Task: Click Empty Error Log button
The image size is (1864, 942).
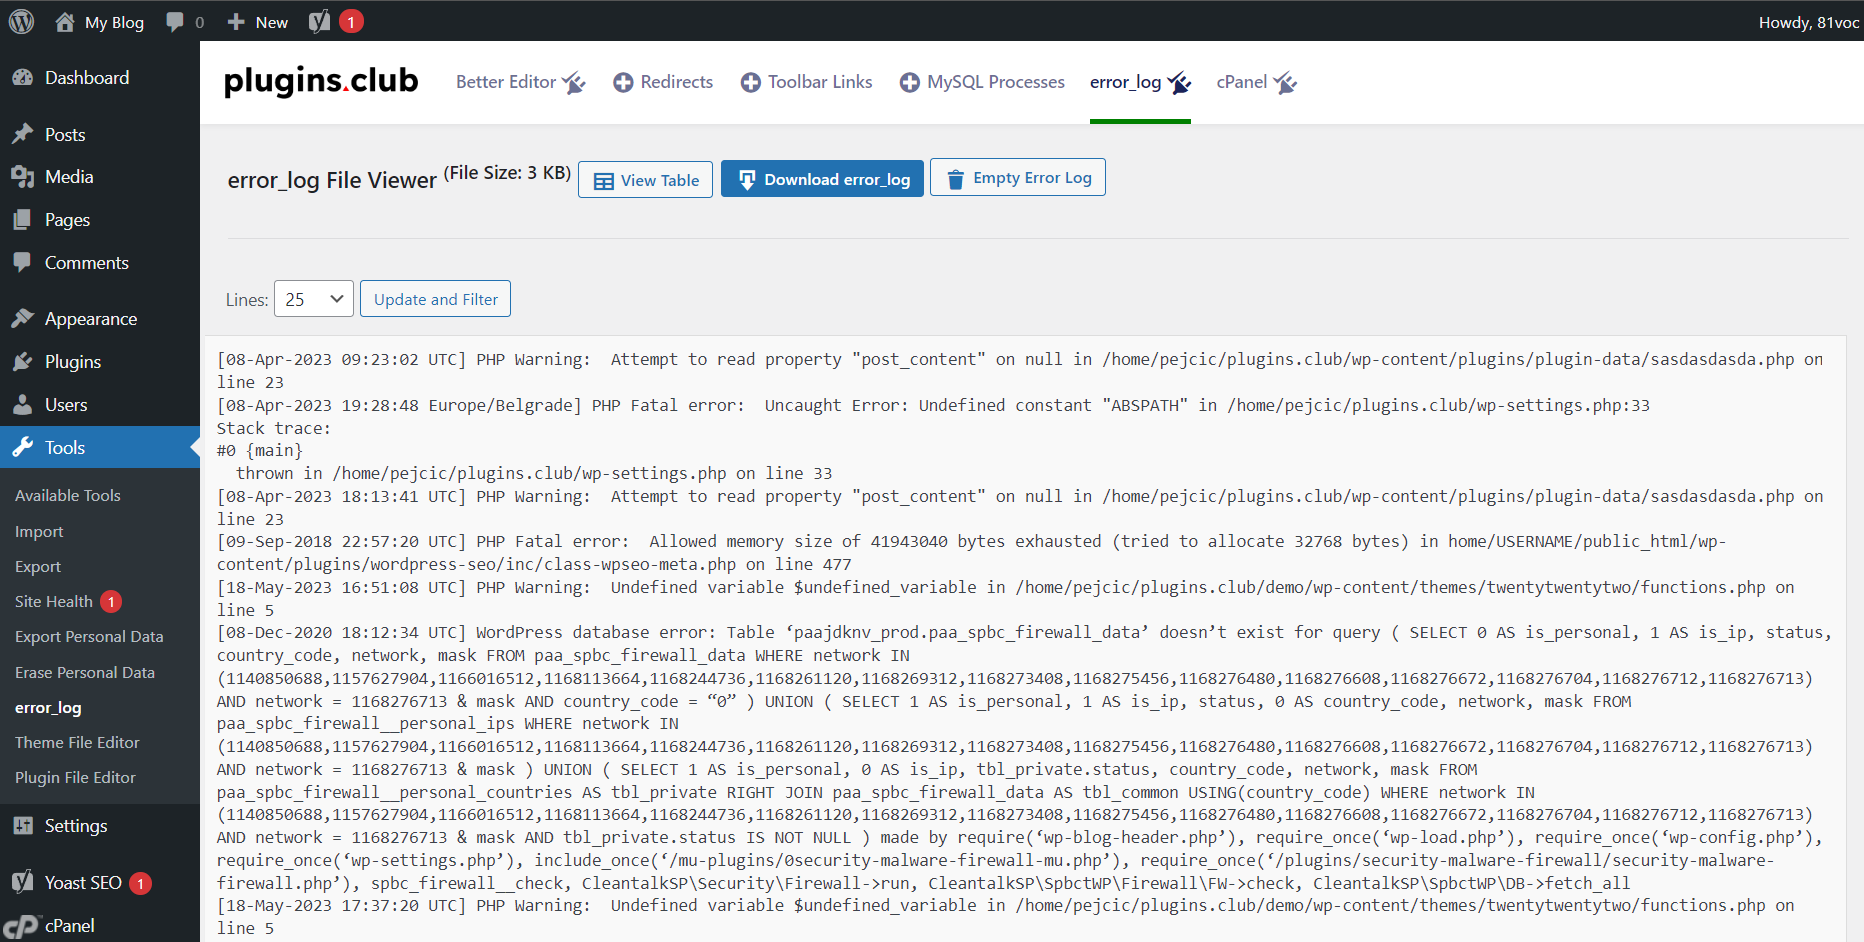Action: pos(1018,177)
